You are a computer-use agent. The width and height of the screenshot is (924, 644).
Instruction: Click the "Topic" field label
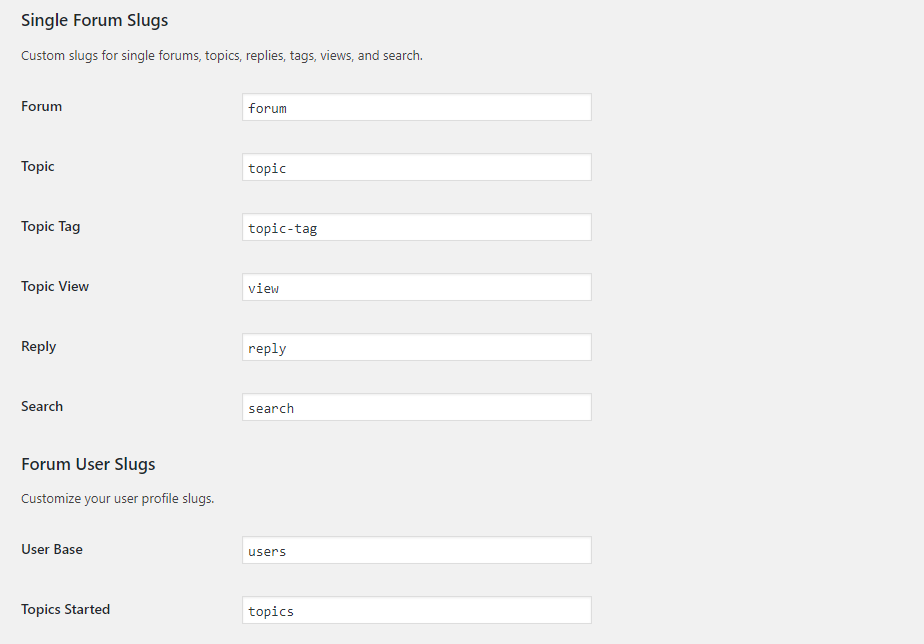click(x=38, y=167)
